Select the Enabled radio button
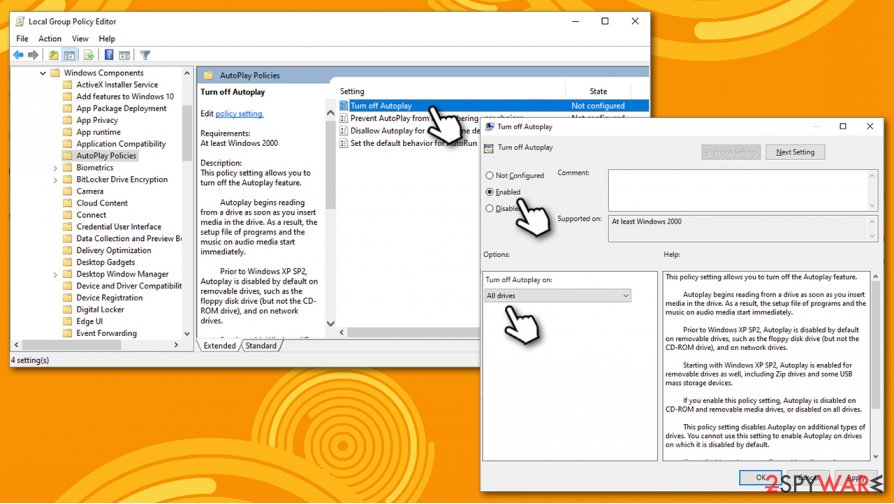The image size is (894, 504). (x=489, y=192)
